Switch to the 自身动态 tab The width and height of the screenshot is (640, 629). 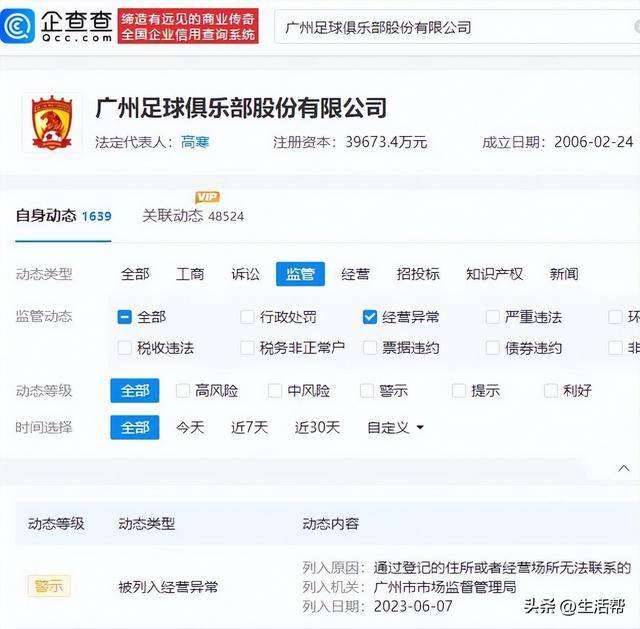[63, 216]
